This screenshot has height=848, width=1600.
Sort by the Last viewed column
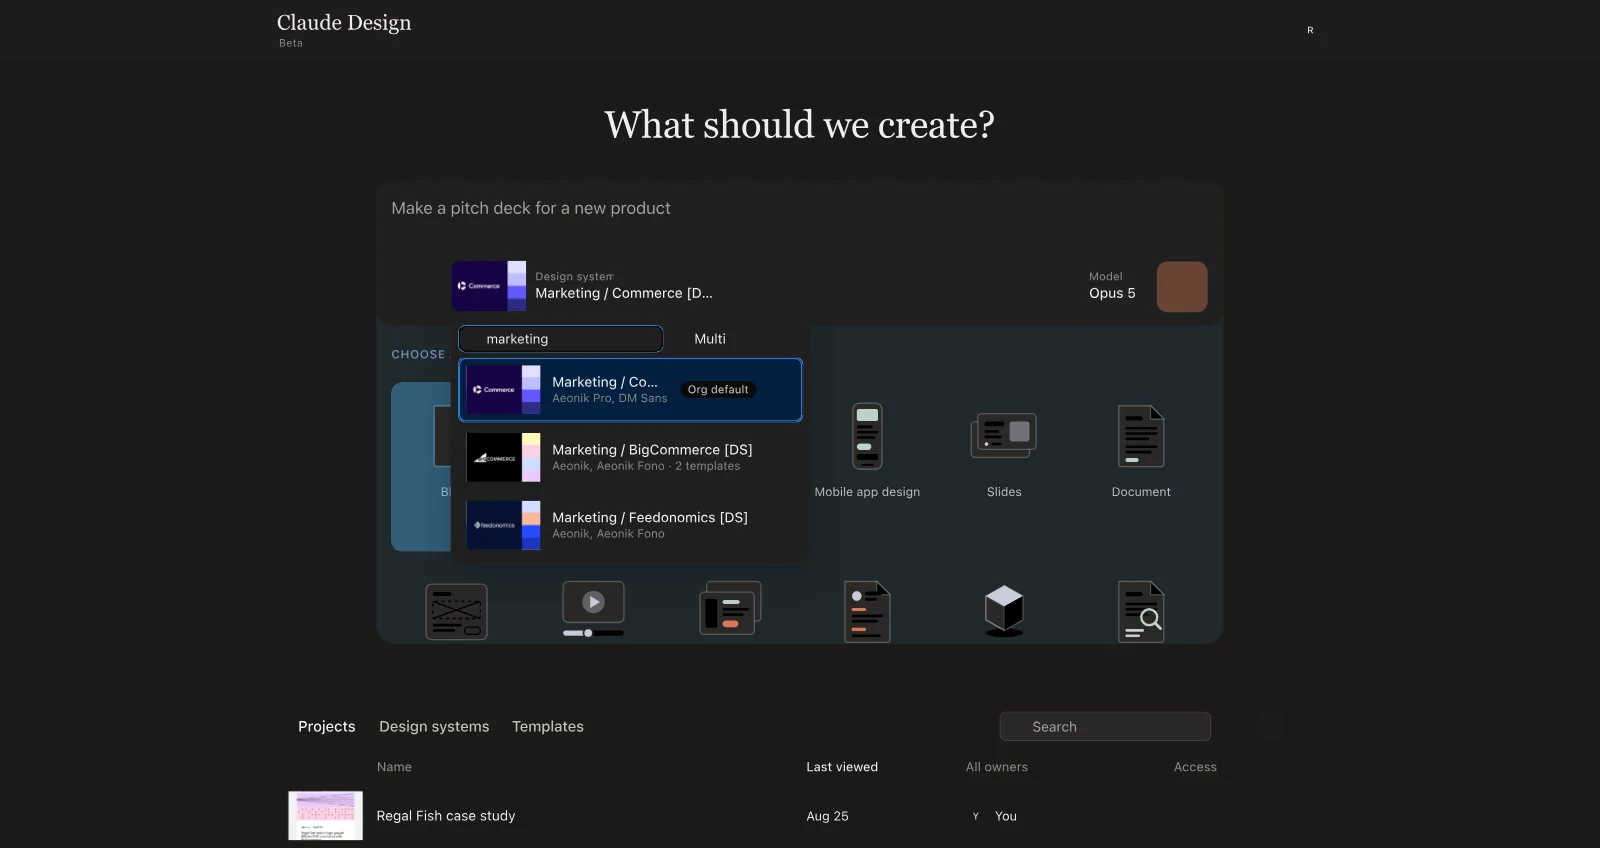[x=842, y=767]
